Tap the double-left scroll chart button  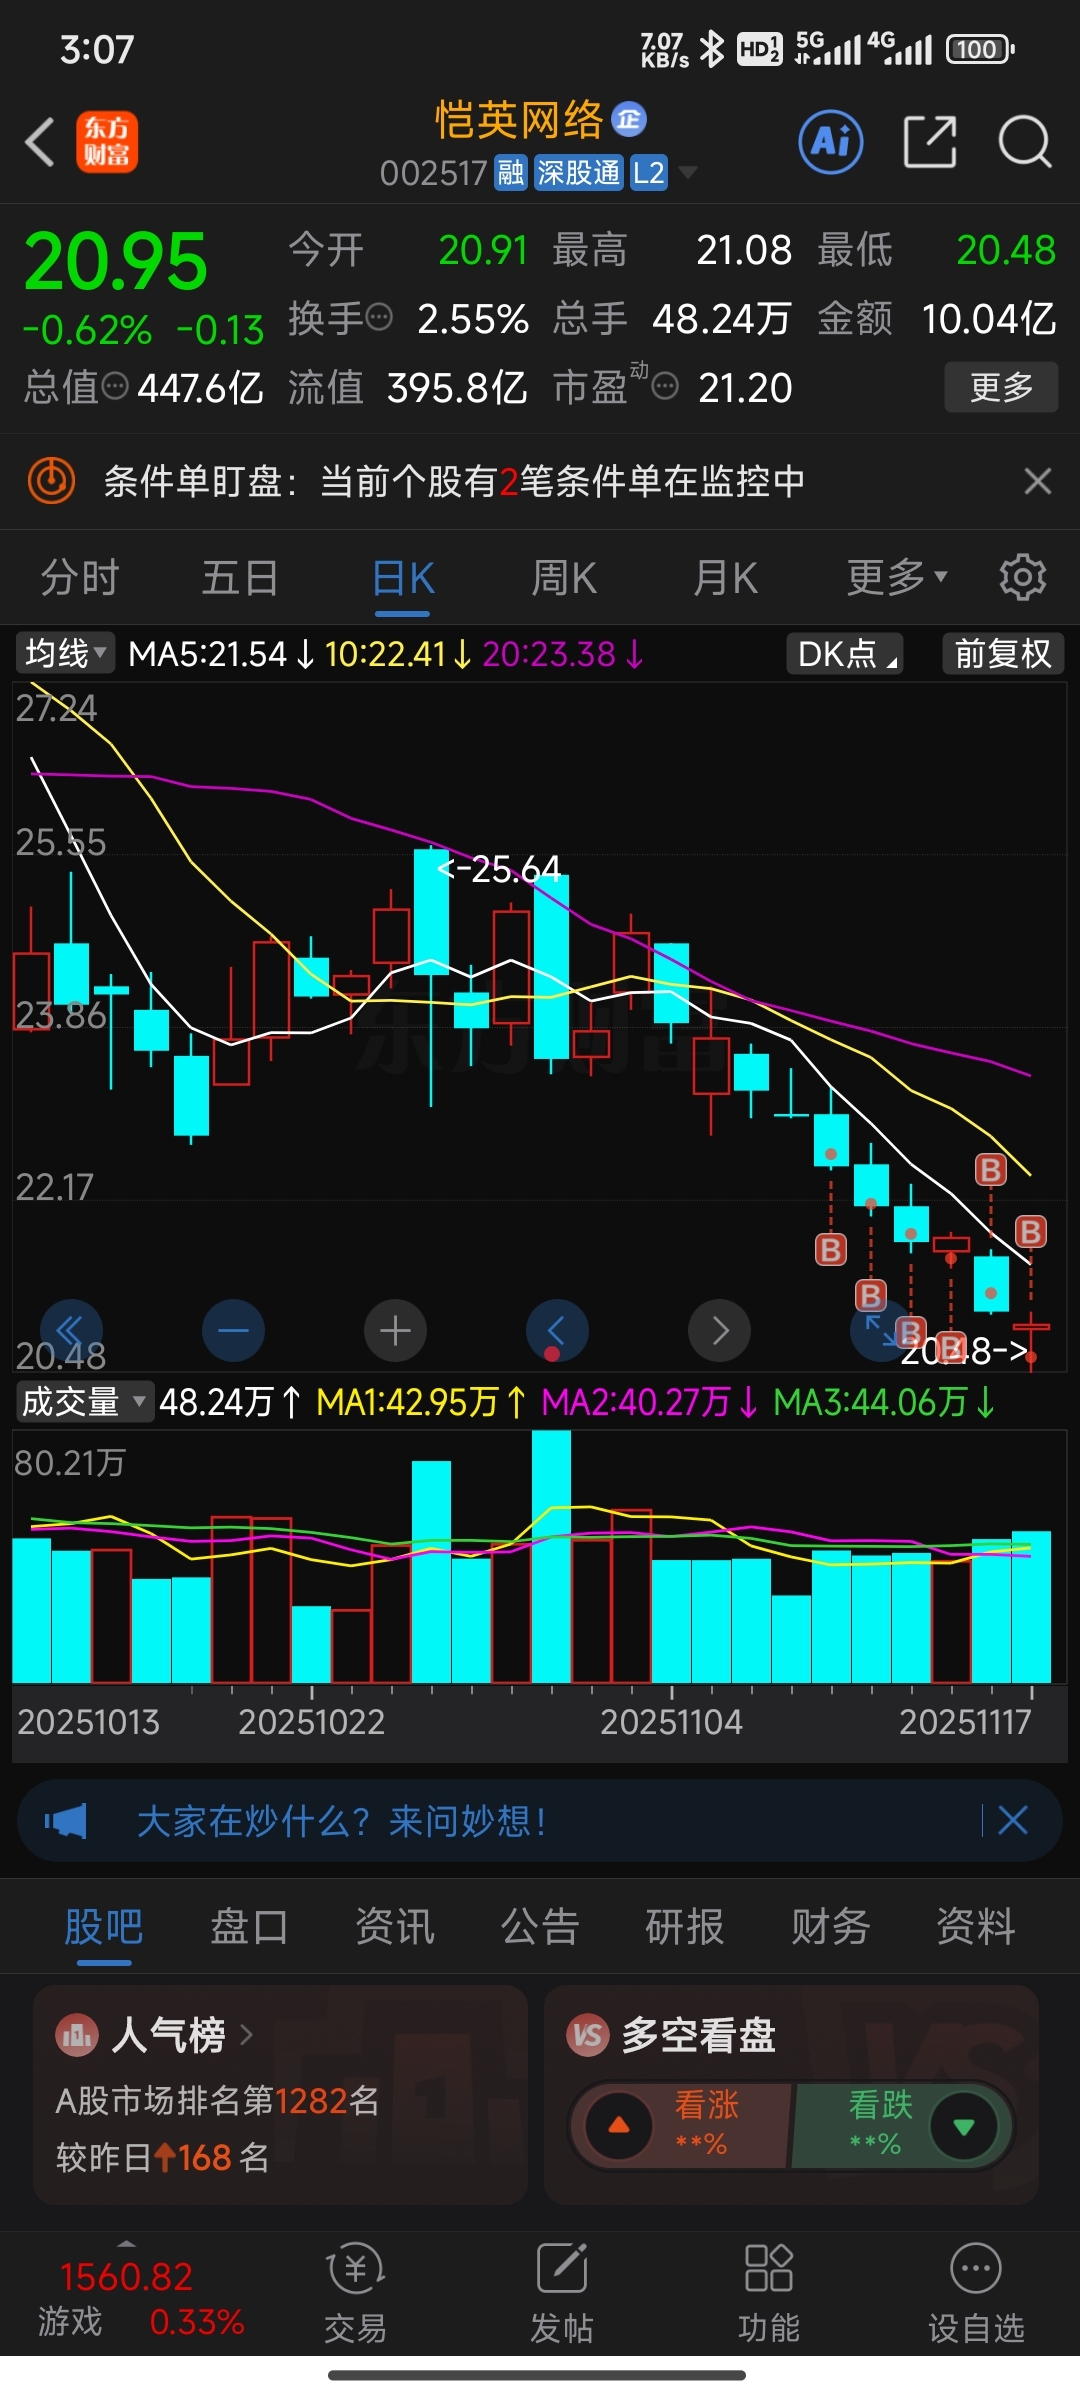pos(71,1331)
